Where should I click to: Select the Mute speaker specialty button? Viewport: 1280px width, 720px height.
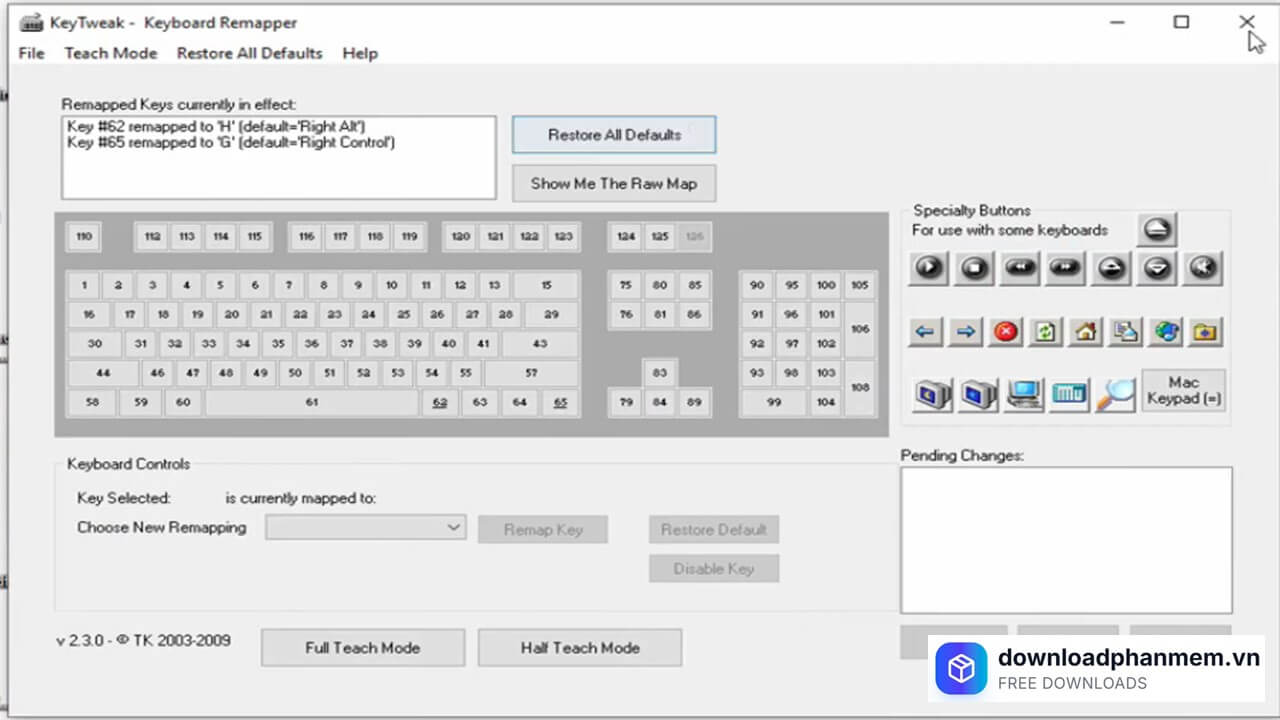point(1204,268)
